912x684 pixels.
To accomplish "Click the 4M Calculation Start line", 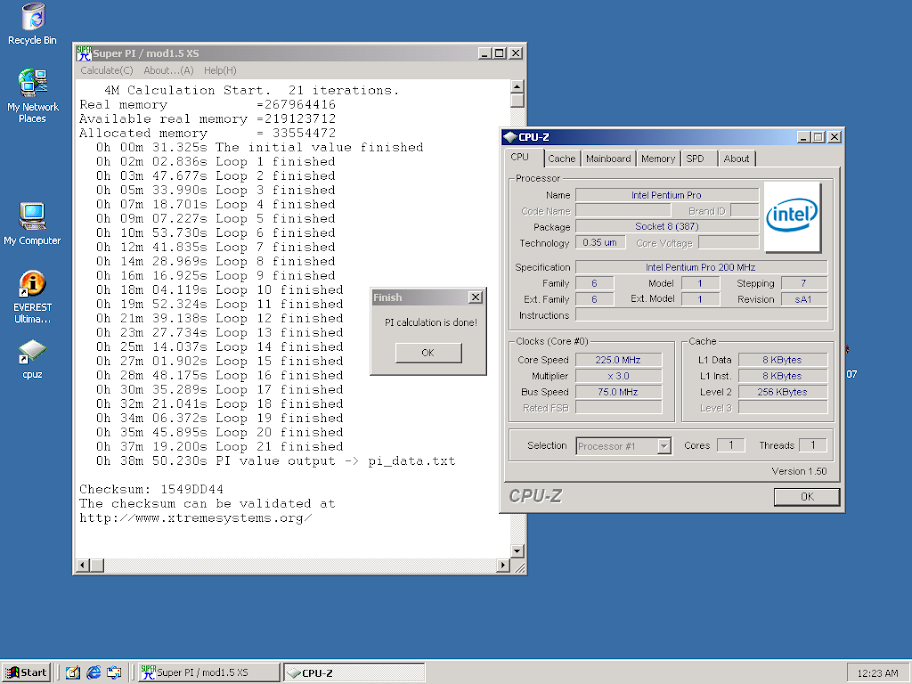I will tap(251, 90).
